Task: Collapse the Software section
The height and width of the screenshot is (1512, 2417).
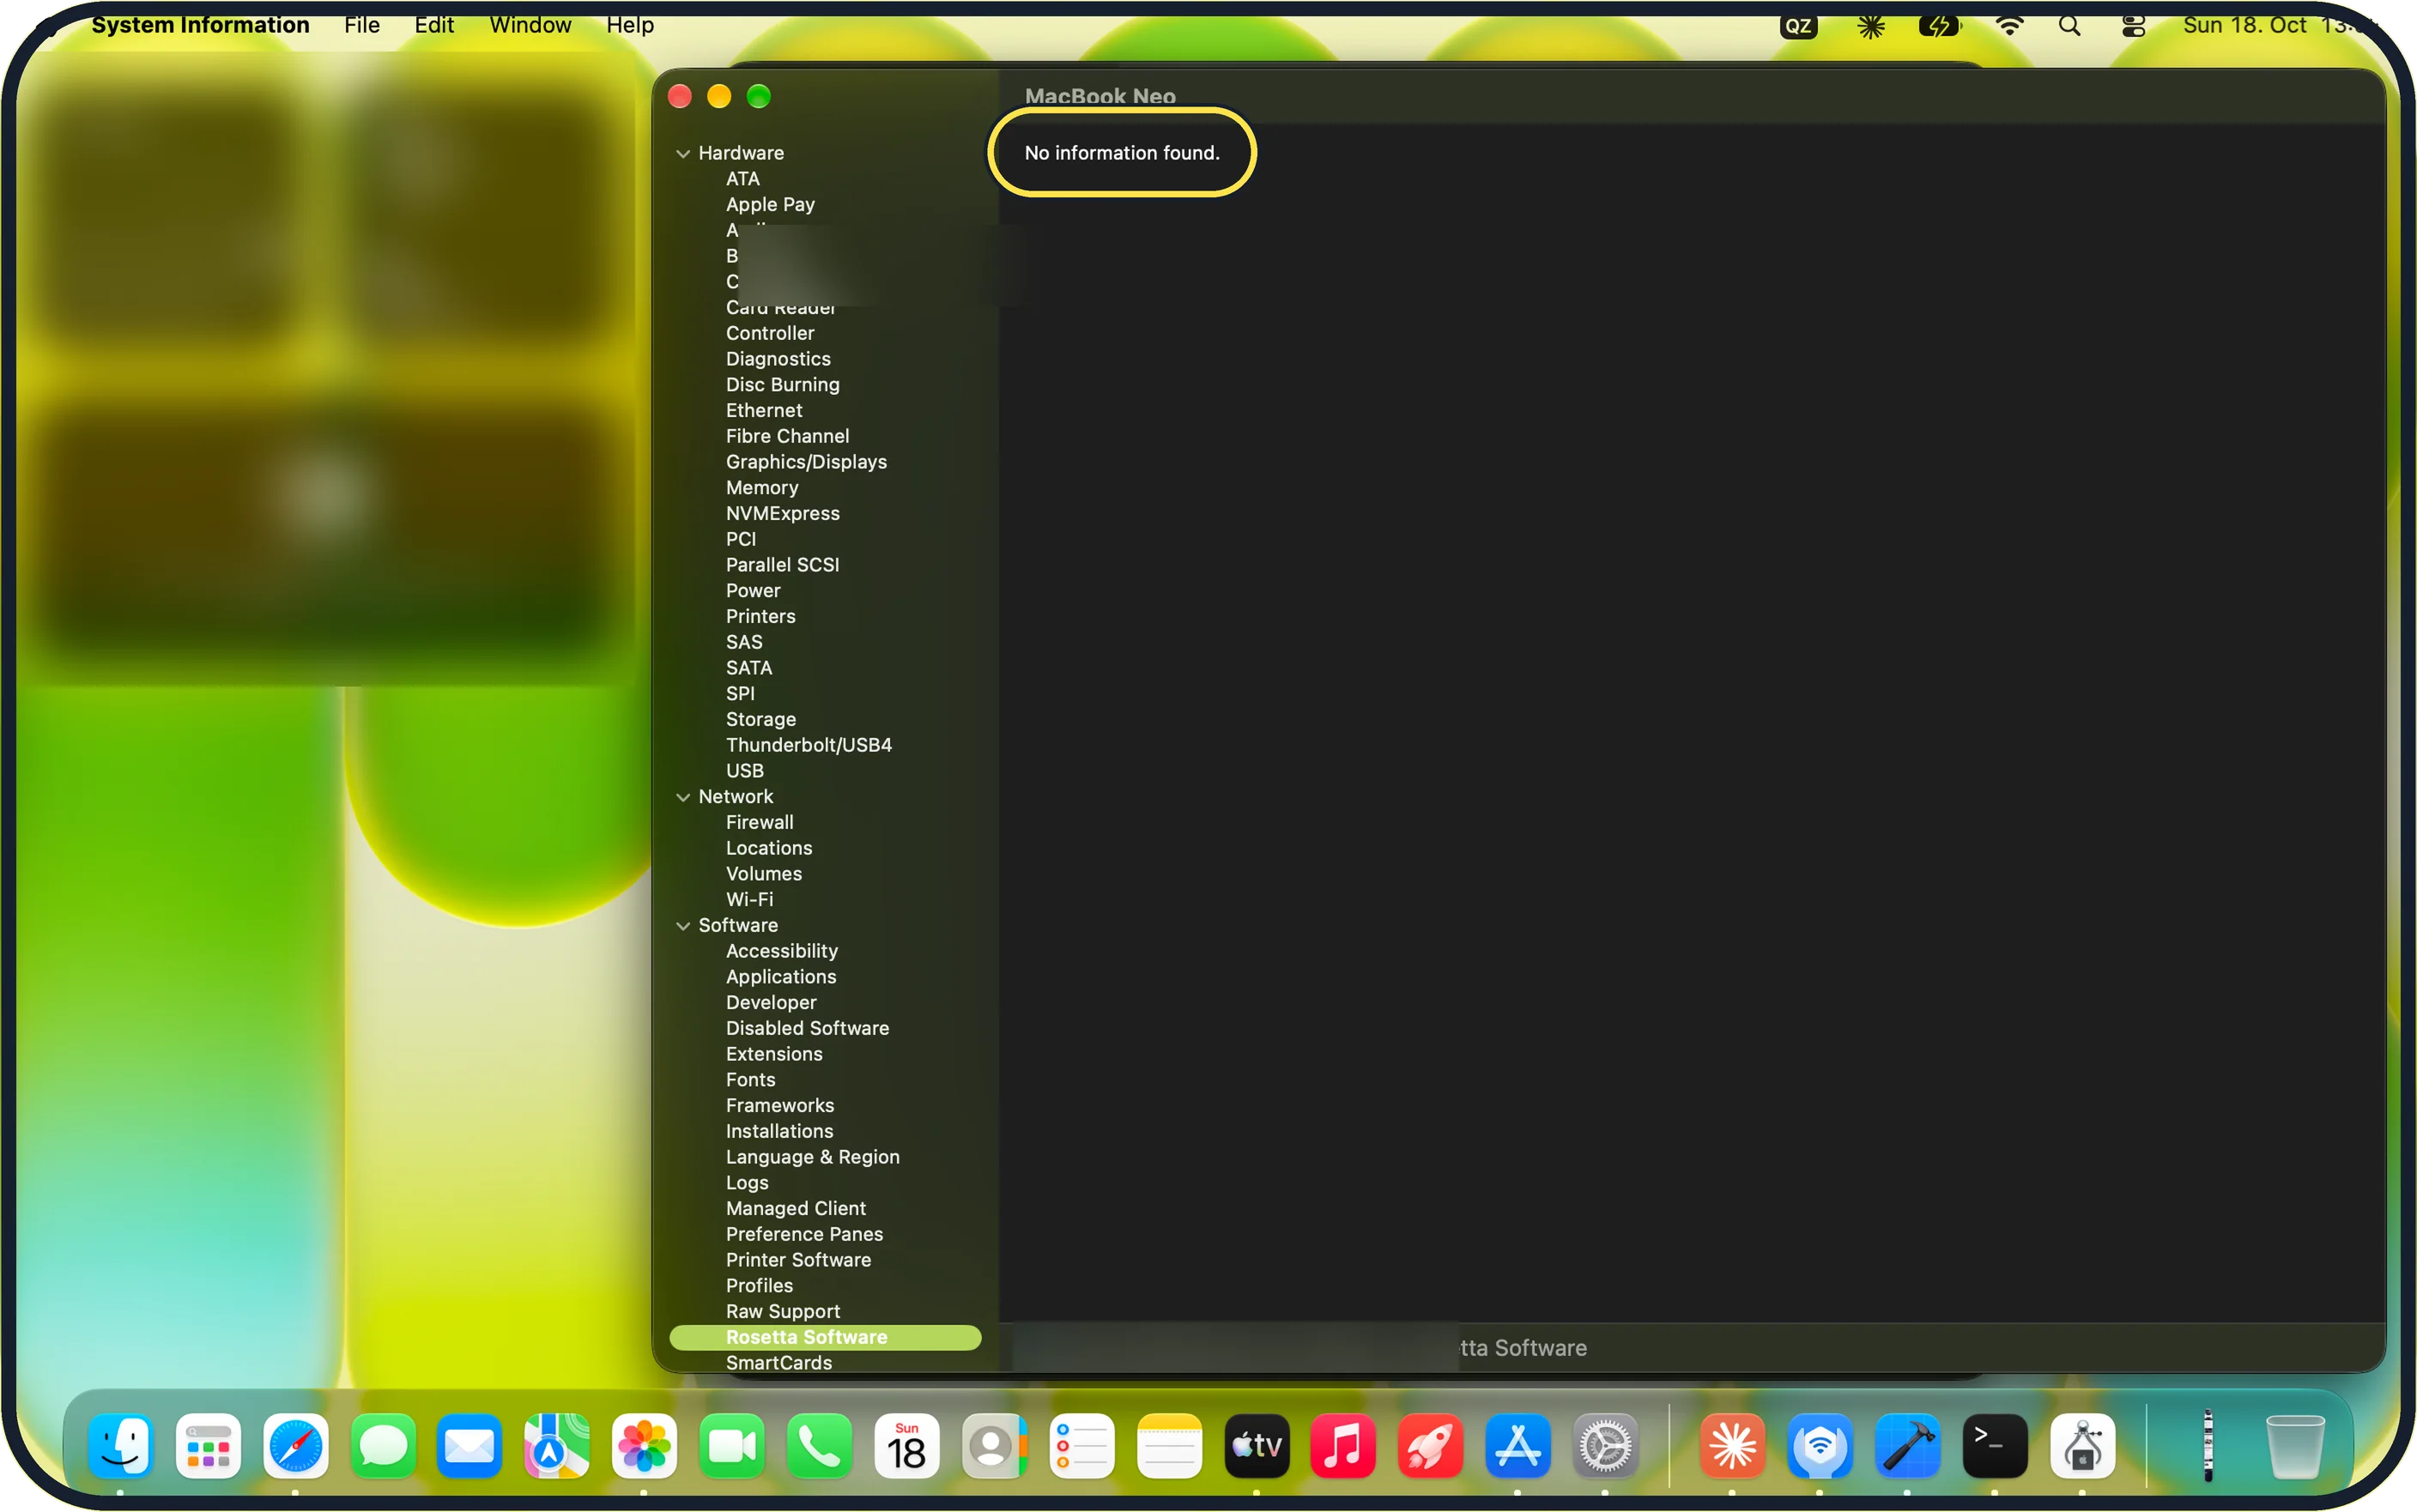Action: tap(683, 926)
